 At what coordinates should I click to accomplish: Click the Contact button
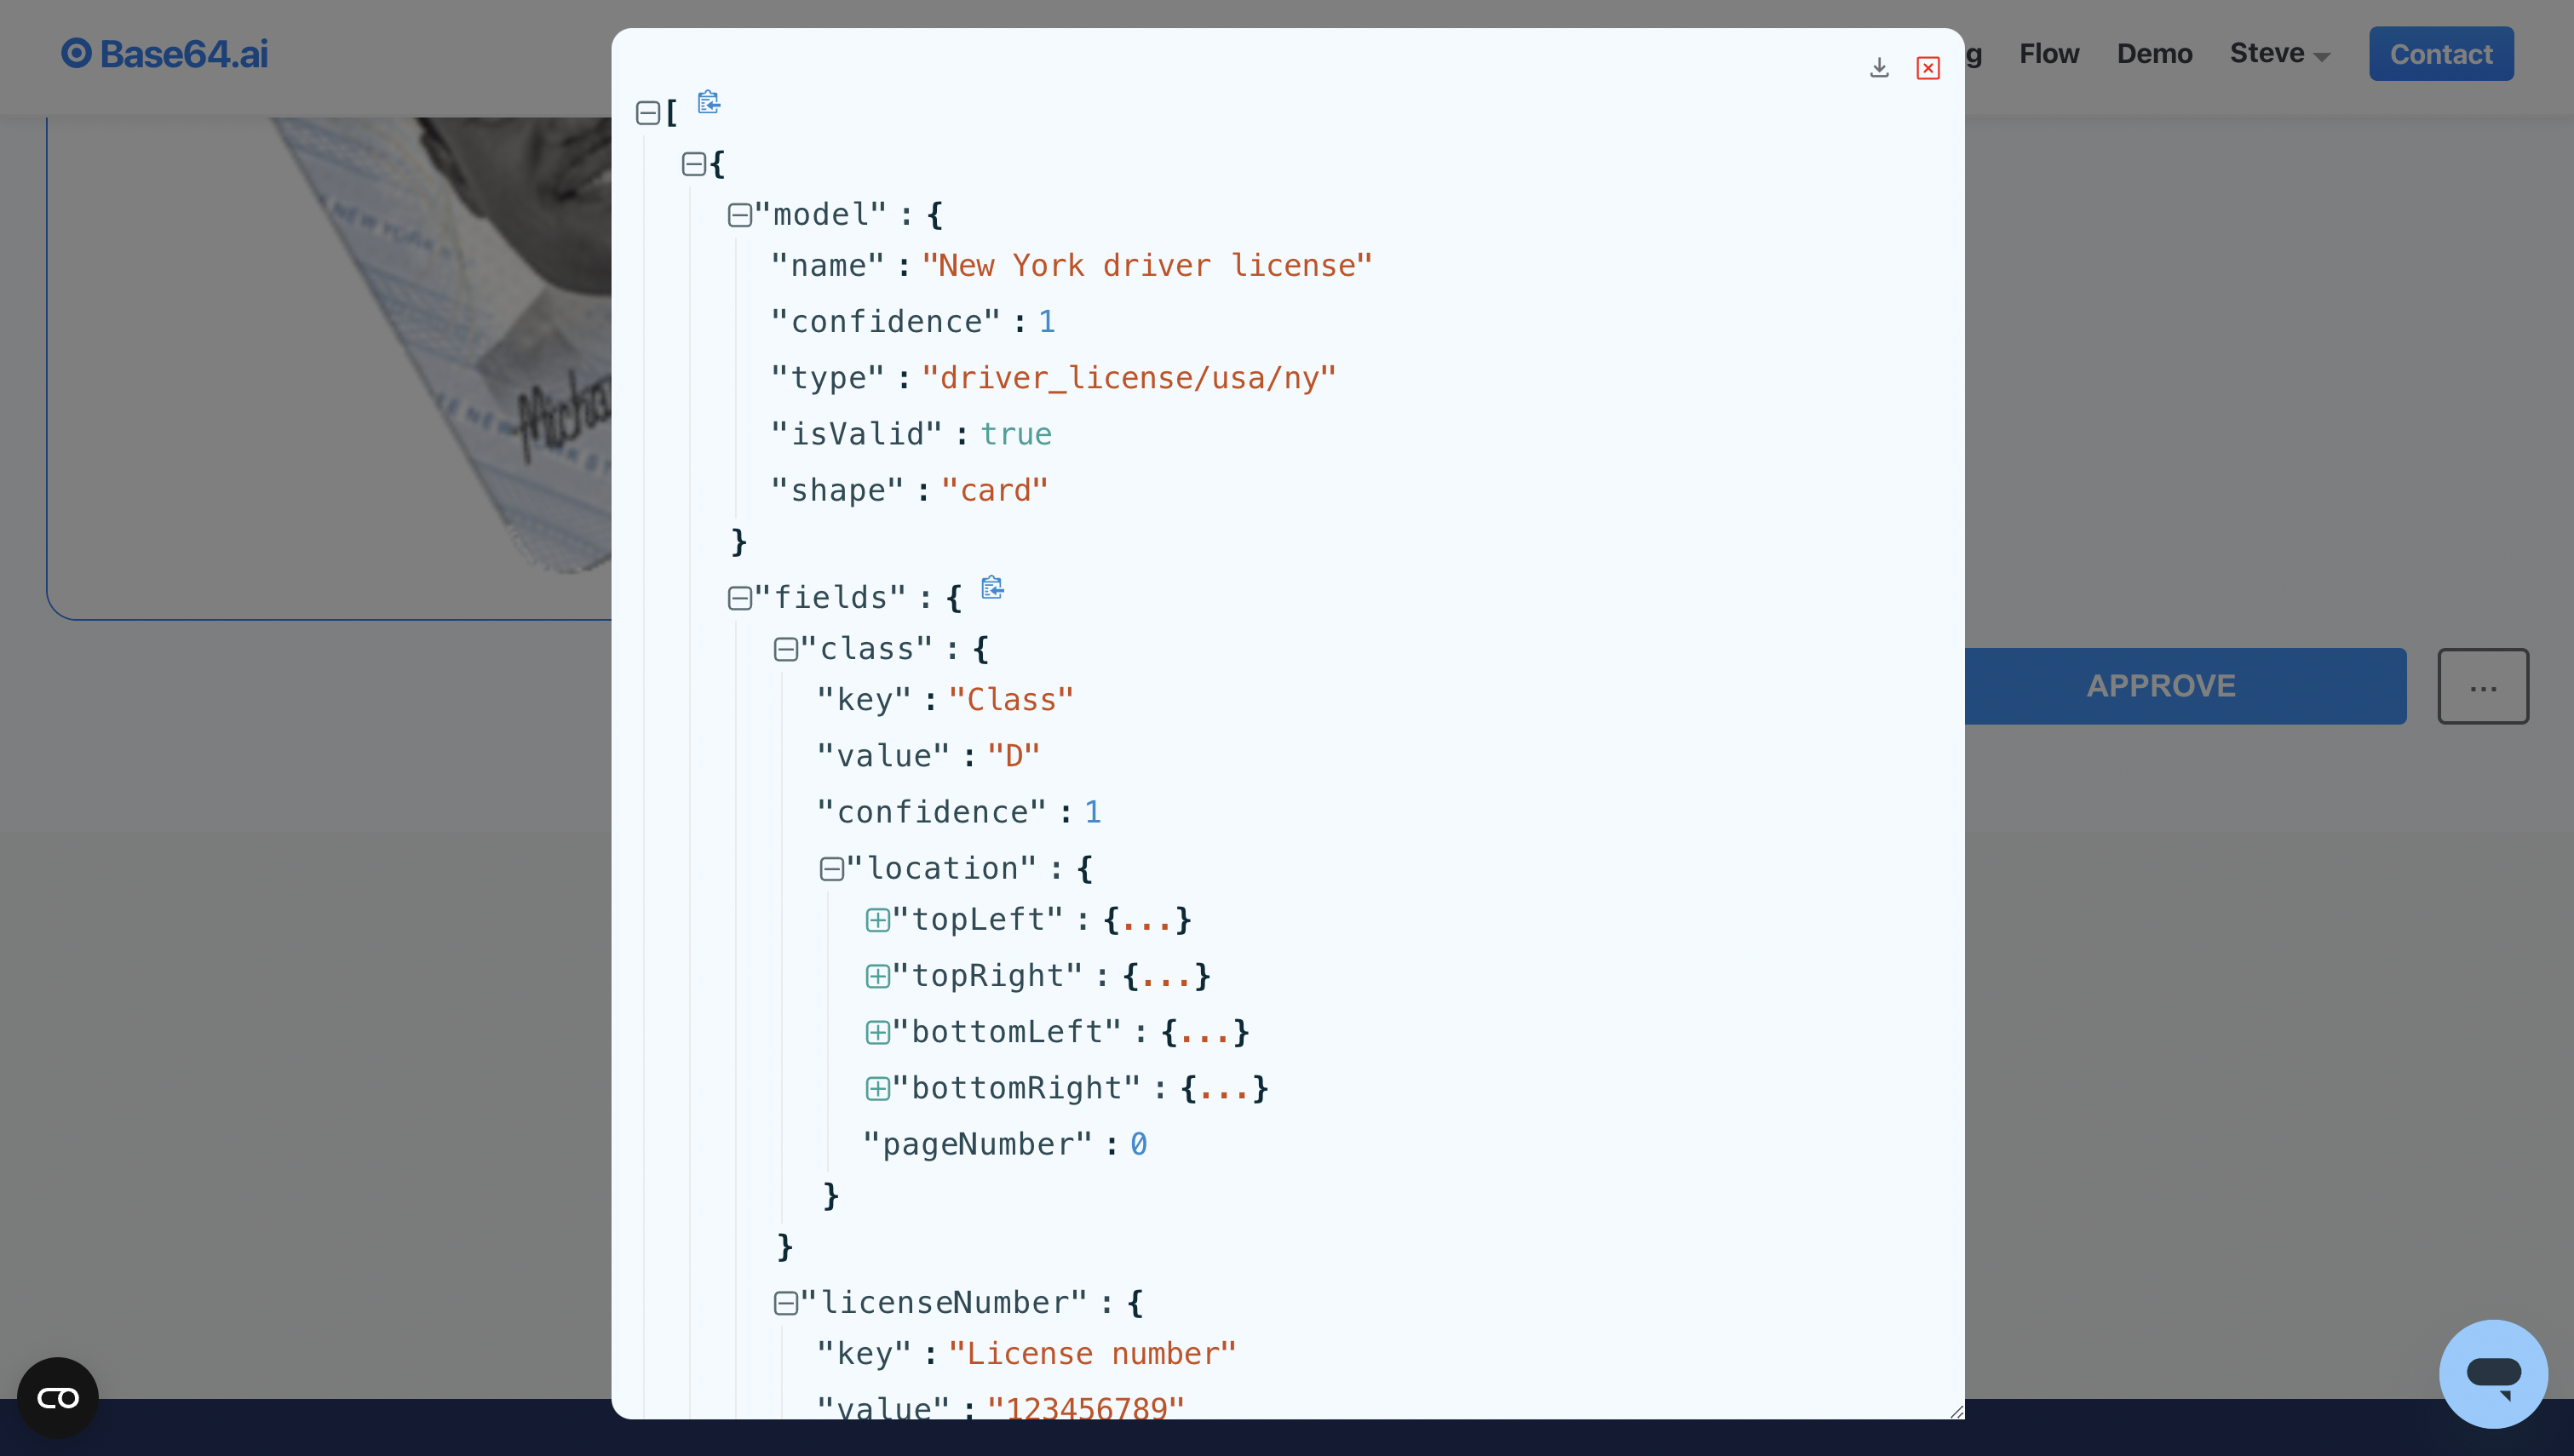pyautogui.click(x=2441, y=54)
